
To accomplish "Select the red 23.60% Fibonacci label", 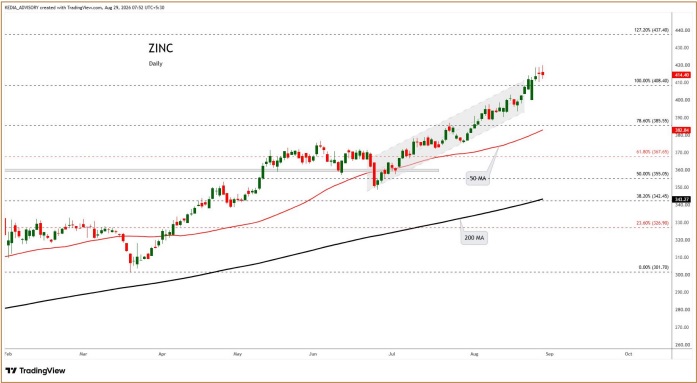I will [x=653, y=223].
